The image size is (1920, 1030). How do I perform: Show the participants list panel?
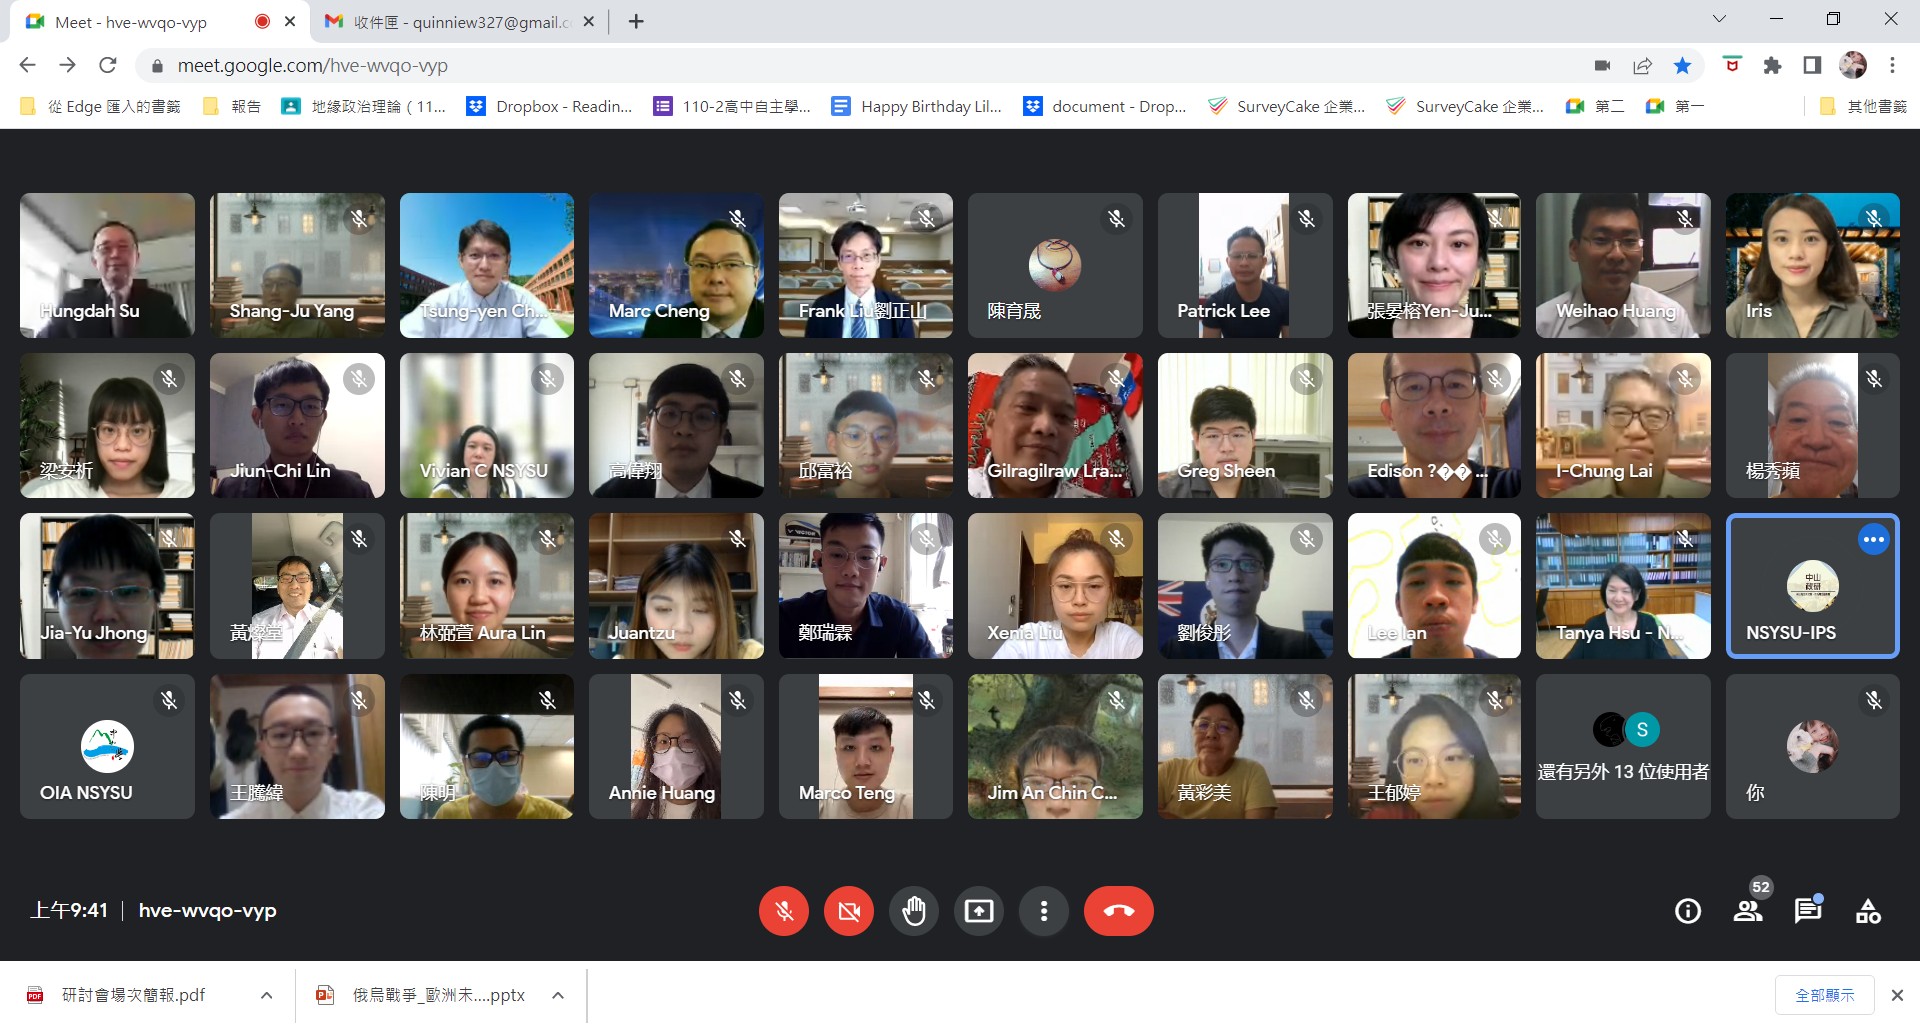click(x=1748, y=911)
